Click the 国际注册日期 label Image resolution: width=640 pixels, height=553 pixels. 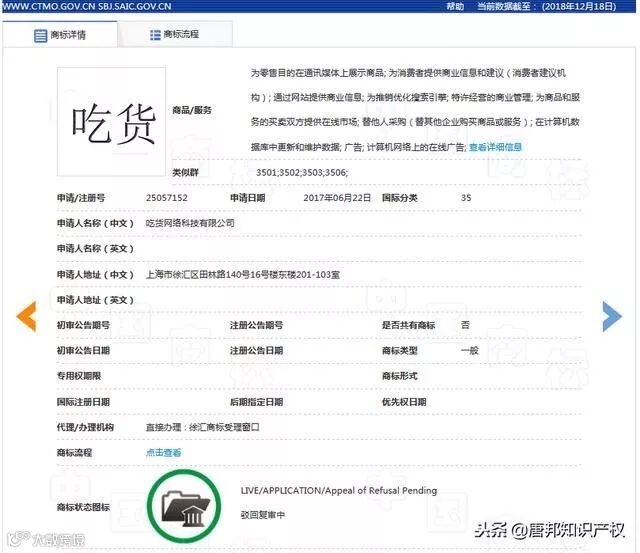(83, 402)
